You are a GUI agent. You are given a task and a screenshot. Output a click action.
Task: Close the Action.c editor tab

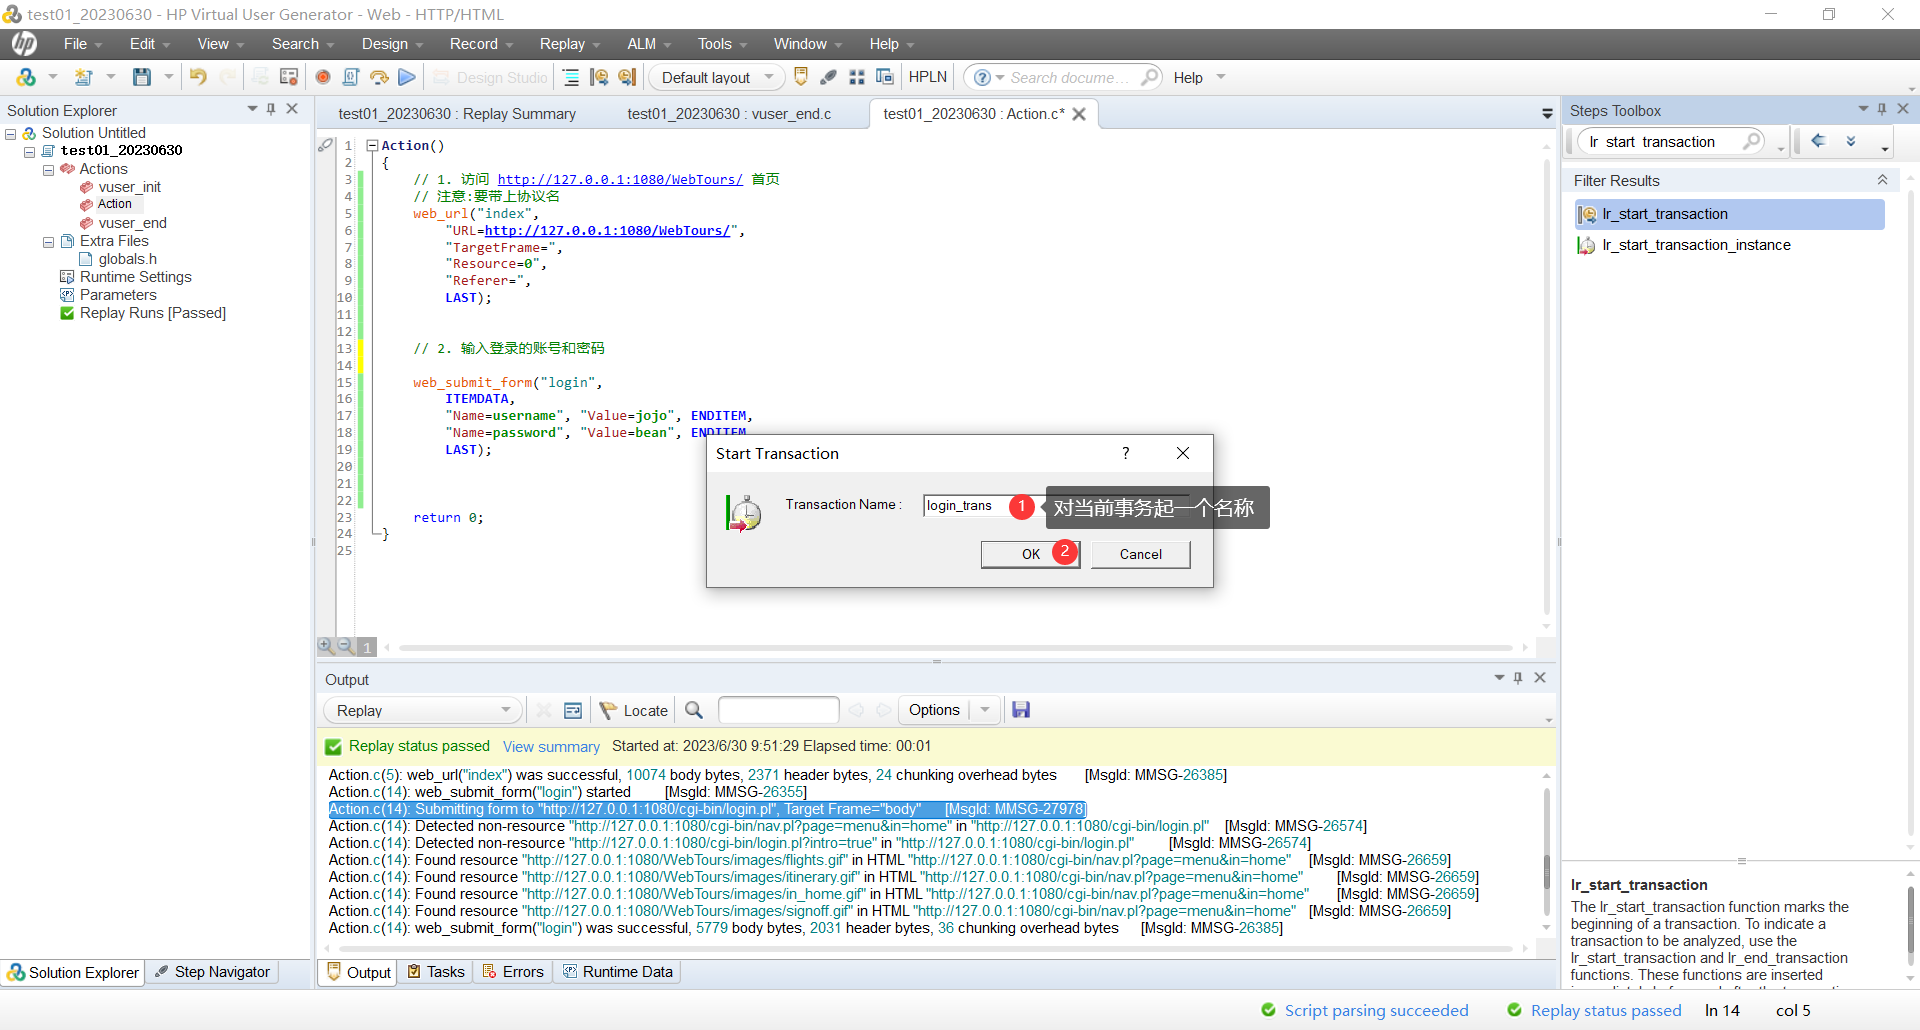tap(1079, 114)
